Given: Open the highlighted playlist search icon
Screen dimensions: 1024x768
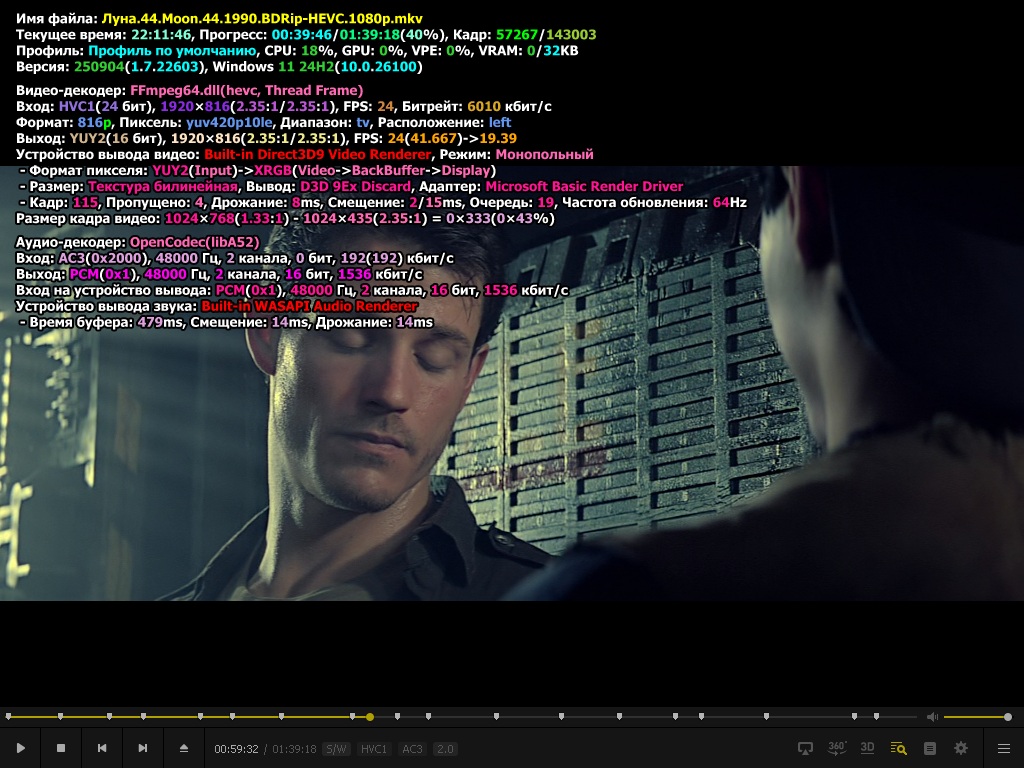Looking at the screenshot, I should click(899, 748).
